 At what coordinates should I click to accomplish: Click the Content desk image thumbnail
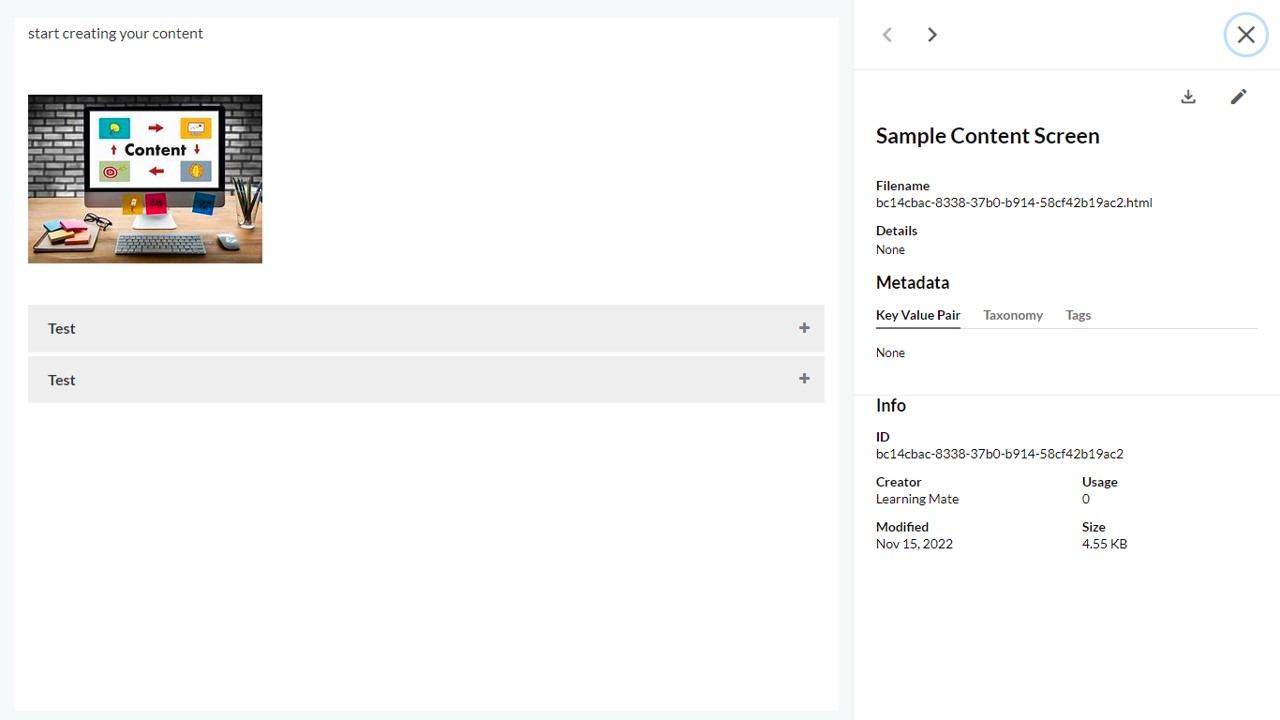click(145, 179)
